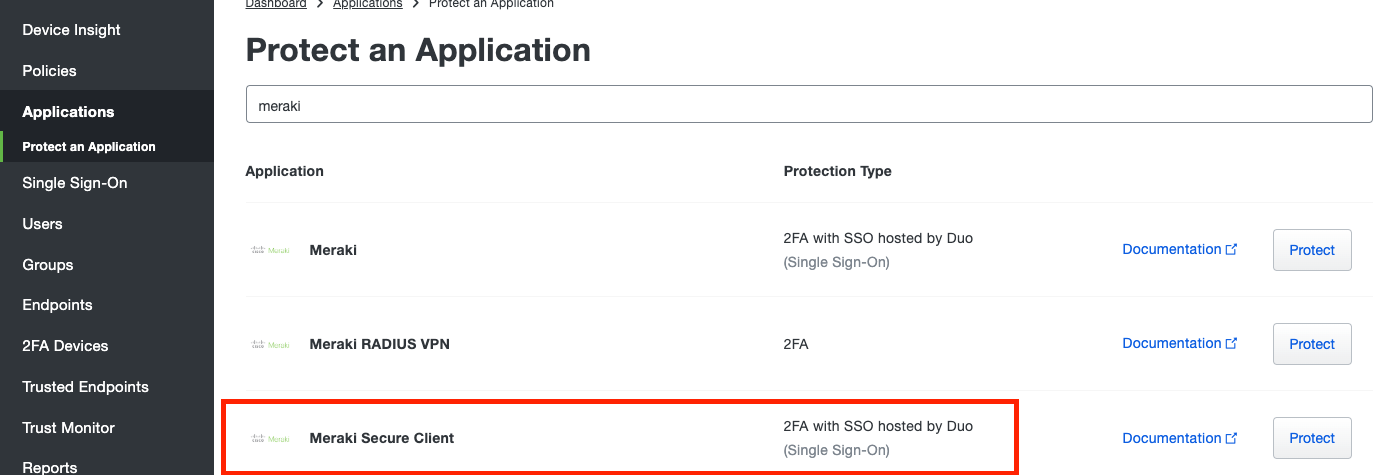
Task: Open Documentation link for Meraki RADIUS VPN
Action: point(1180,343)
